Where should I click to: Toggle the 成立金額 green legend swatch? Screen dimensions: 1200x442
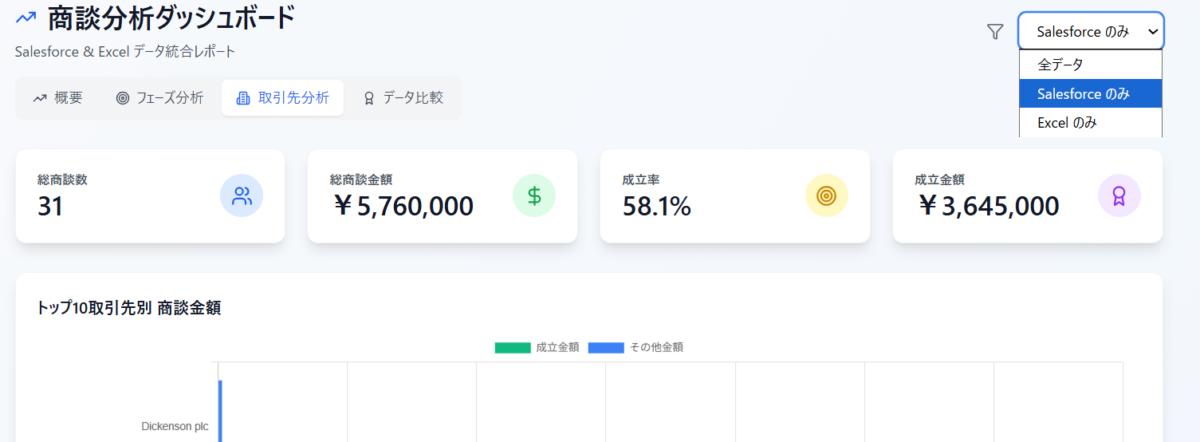click(512, 348)
